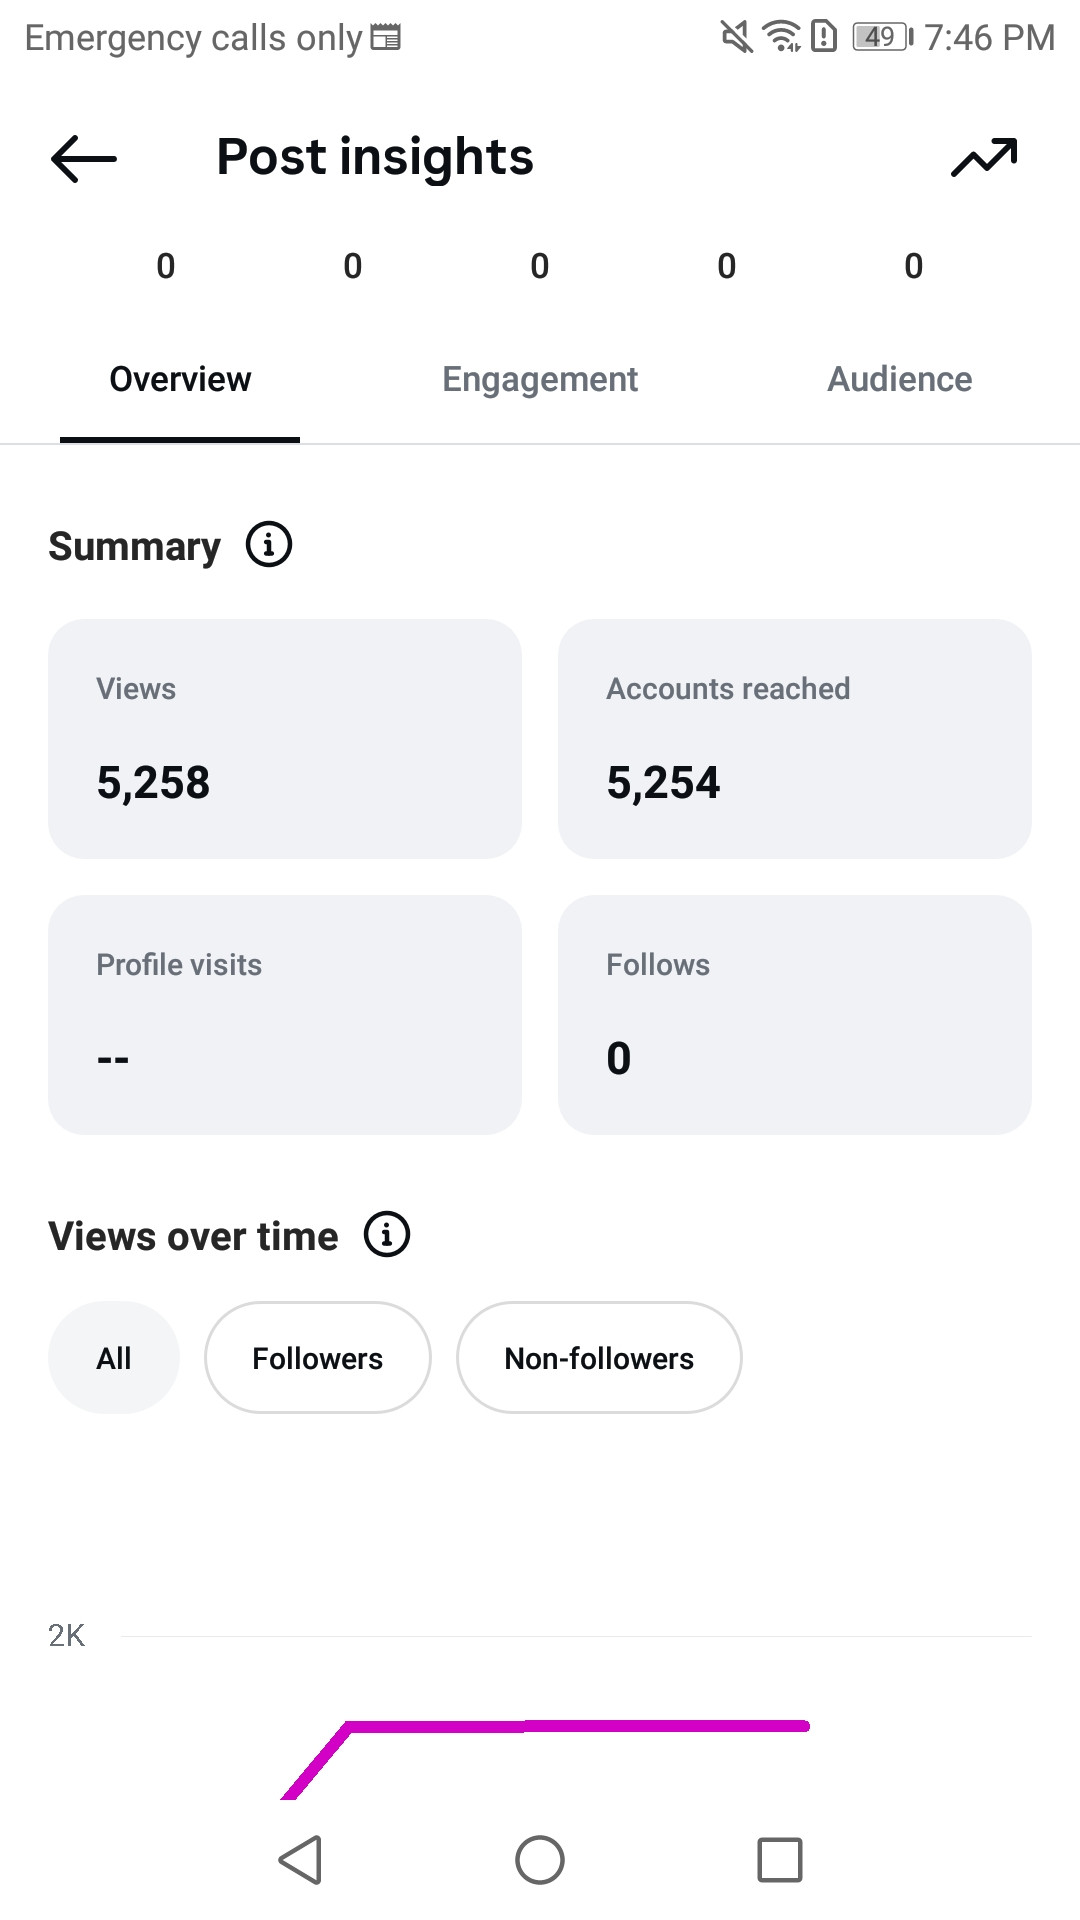Tap the back arrow icon
Image resolution: width=1080 pixels, height=1920 pixels.
(x=84, y=158)
